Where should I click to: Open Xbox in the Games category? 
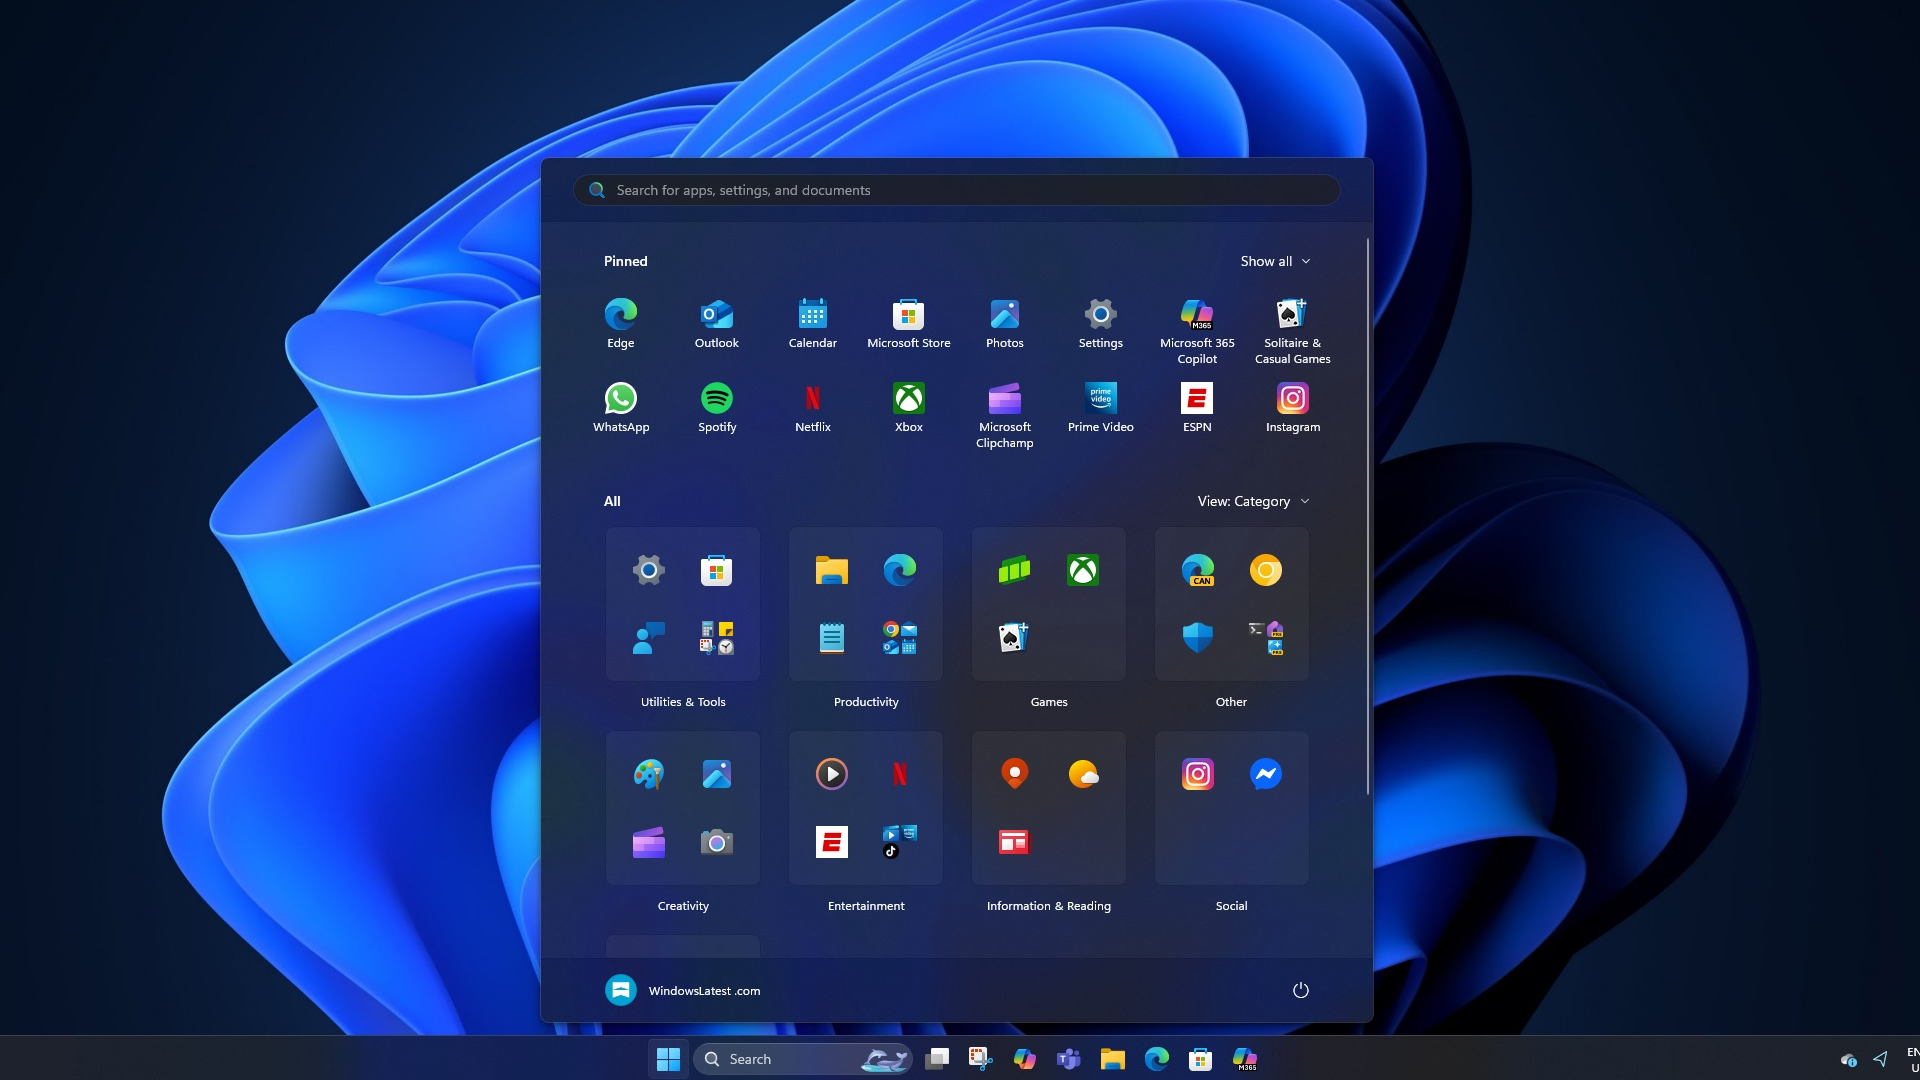pyautogui.click(x=1082, y=570)
